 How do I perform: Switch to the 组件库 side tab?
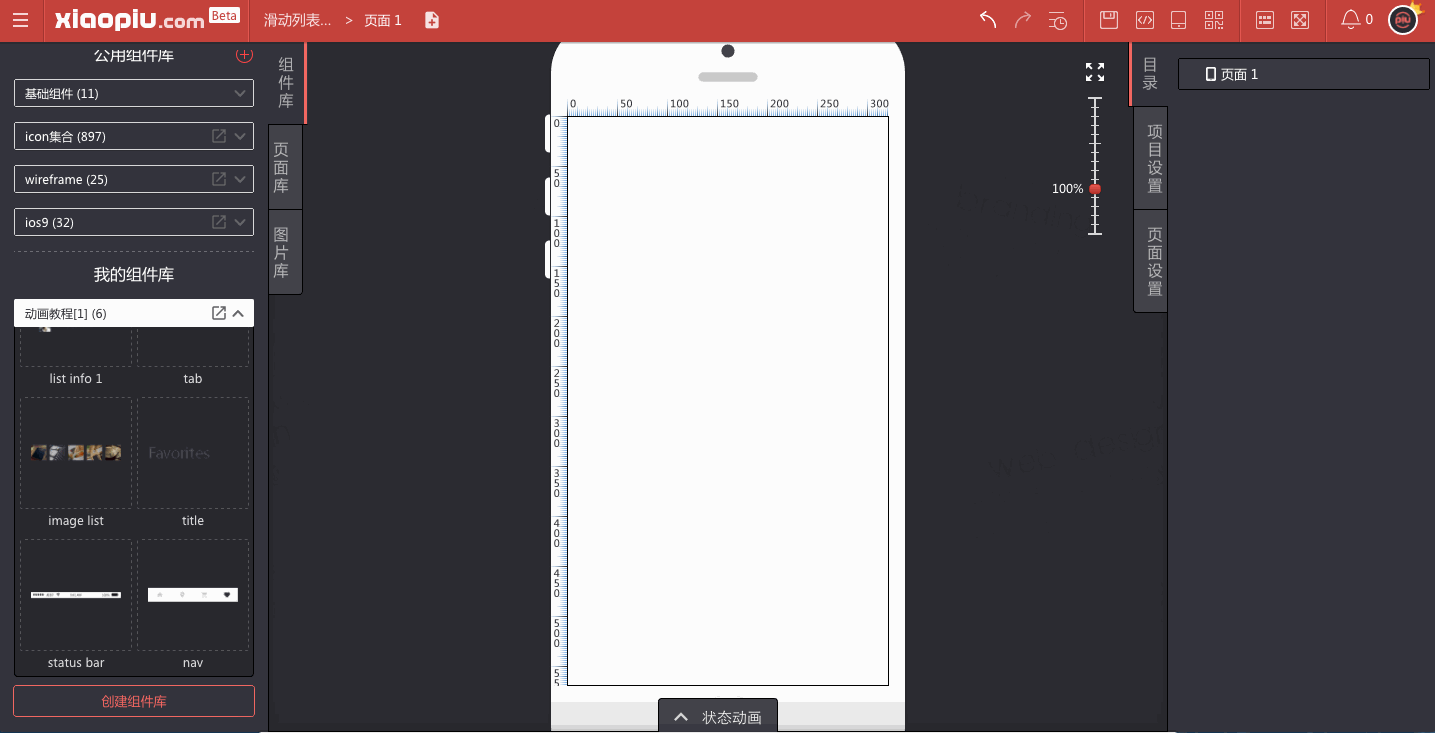click(286, 83)
